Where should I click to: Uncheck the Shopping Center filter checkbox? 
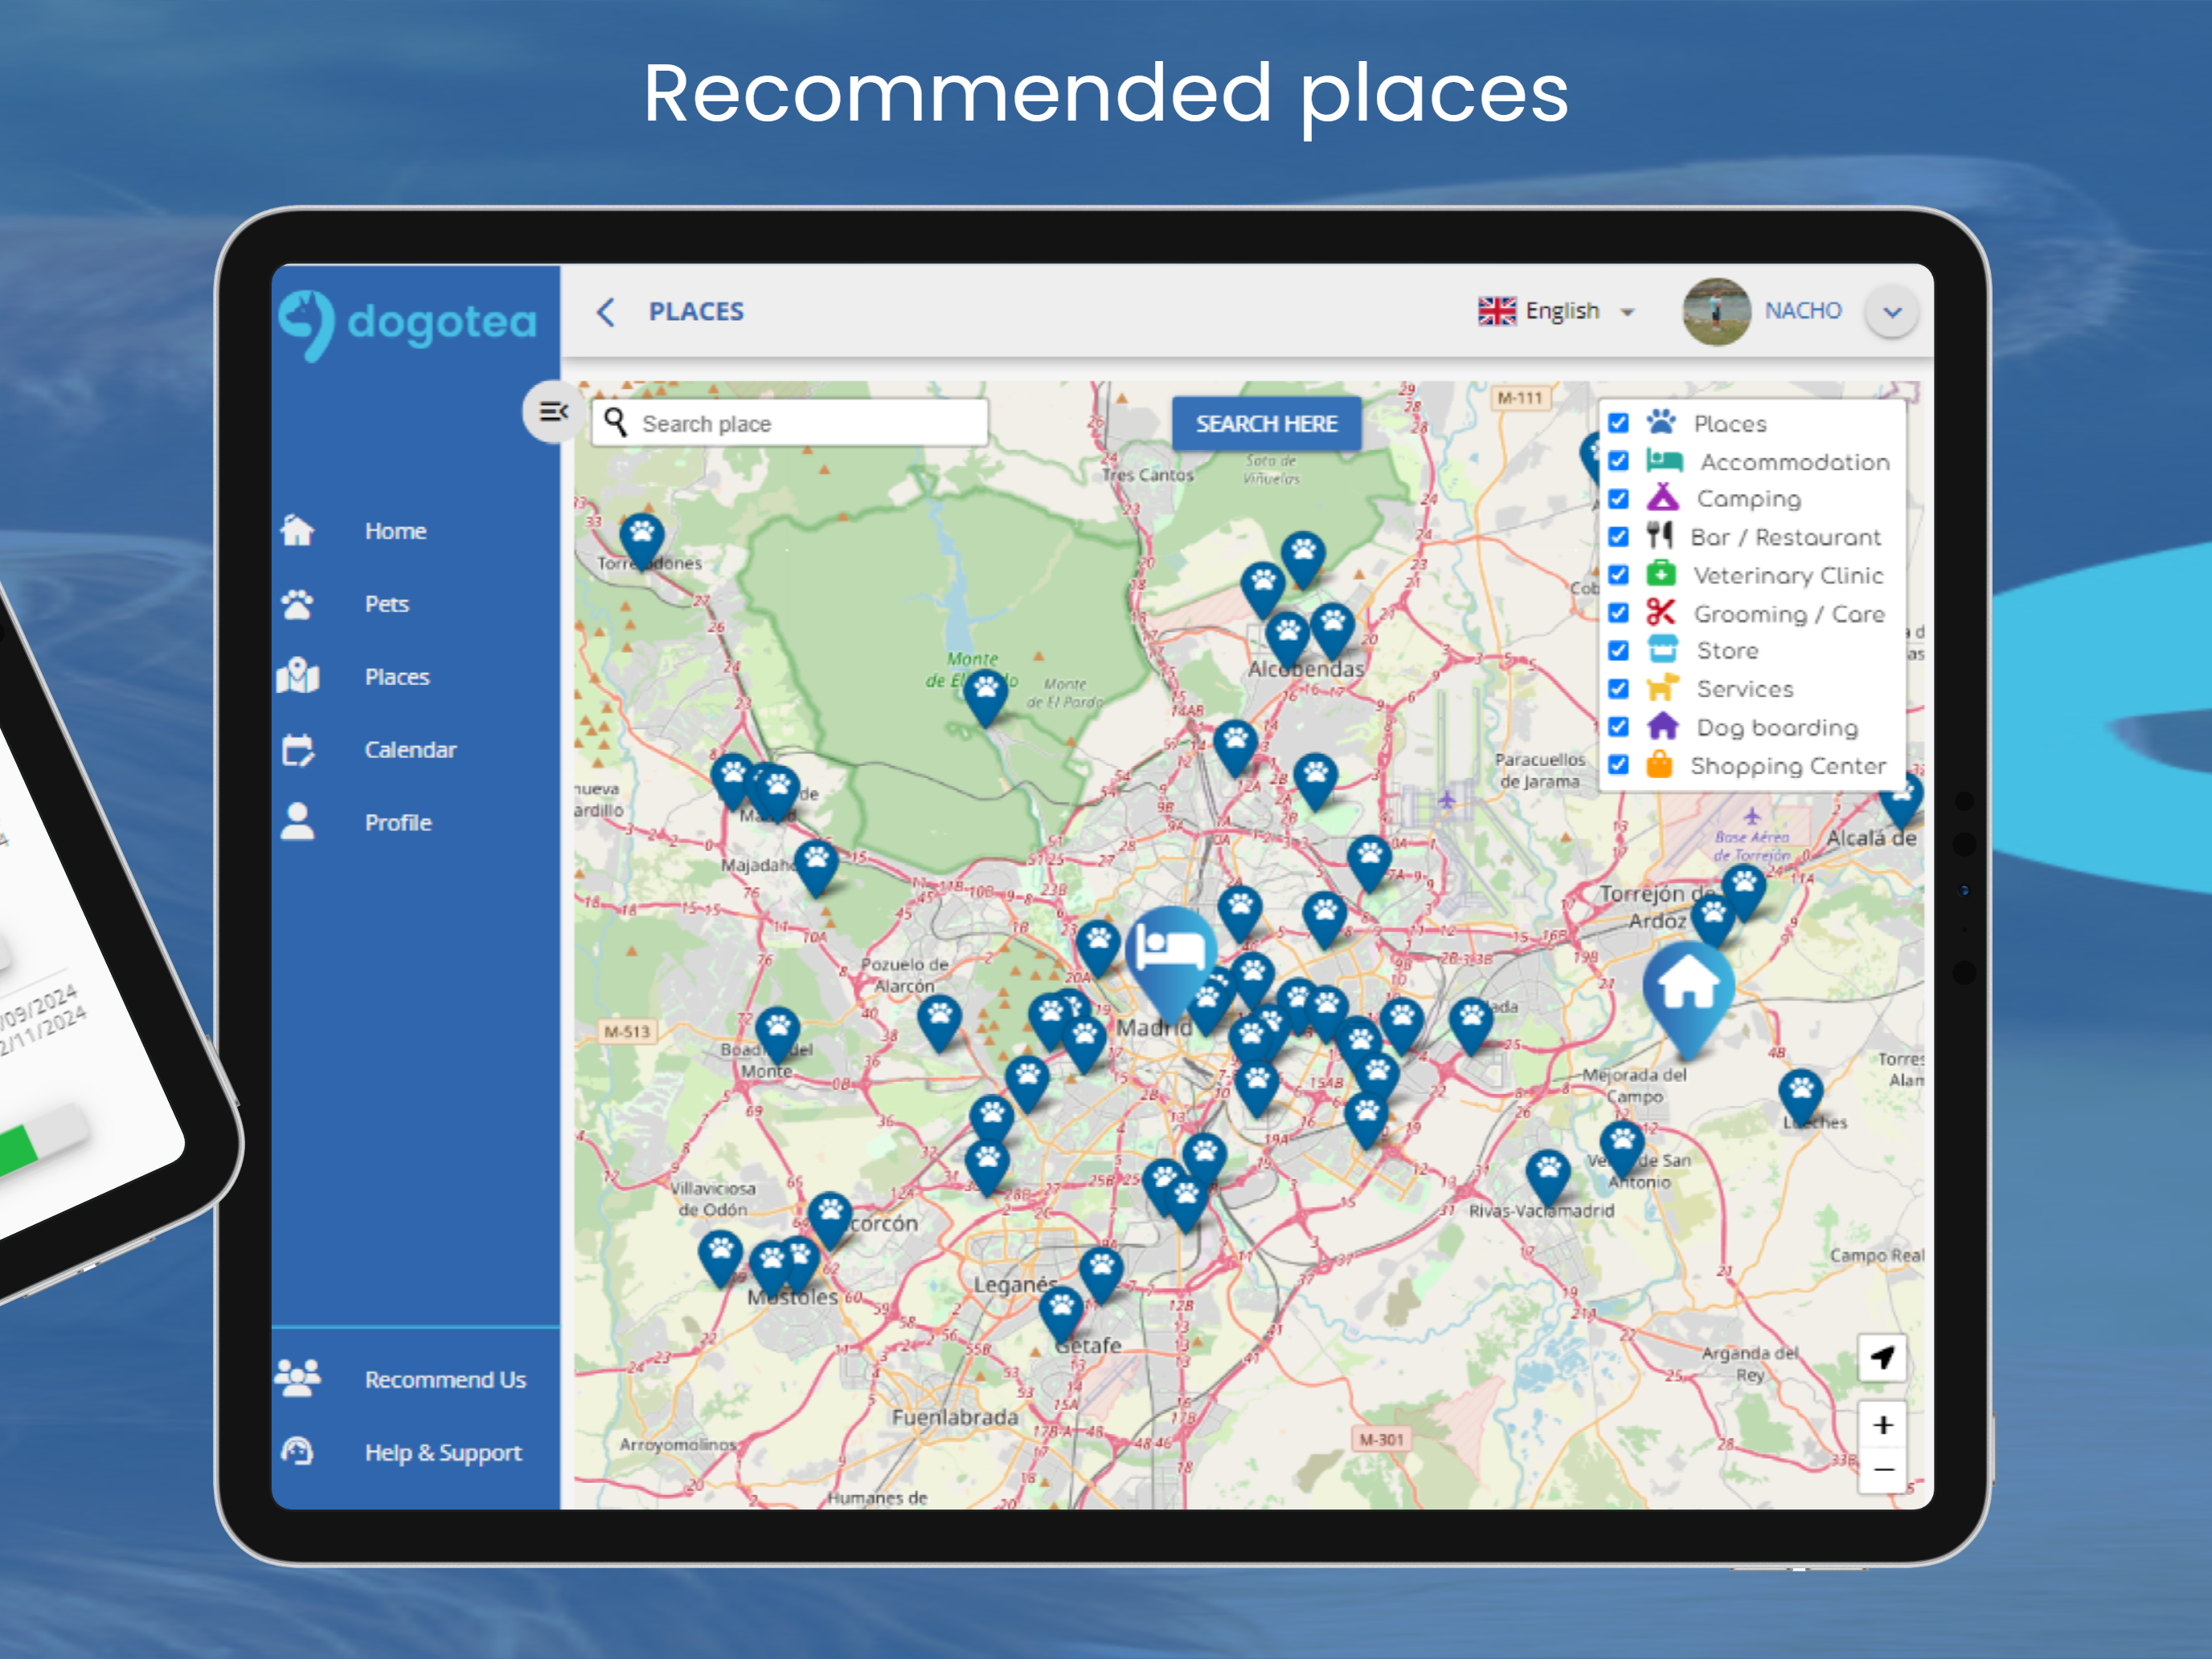[x=1619, y=765]
